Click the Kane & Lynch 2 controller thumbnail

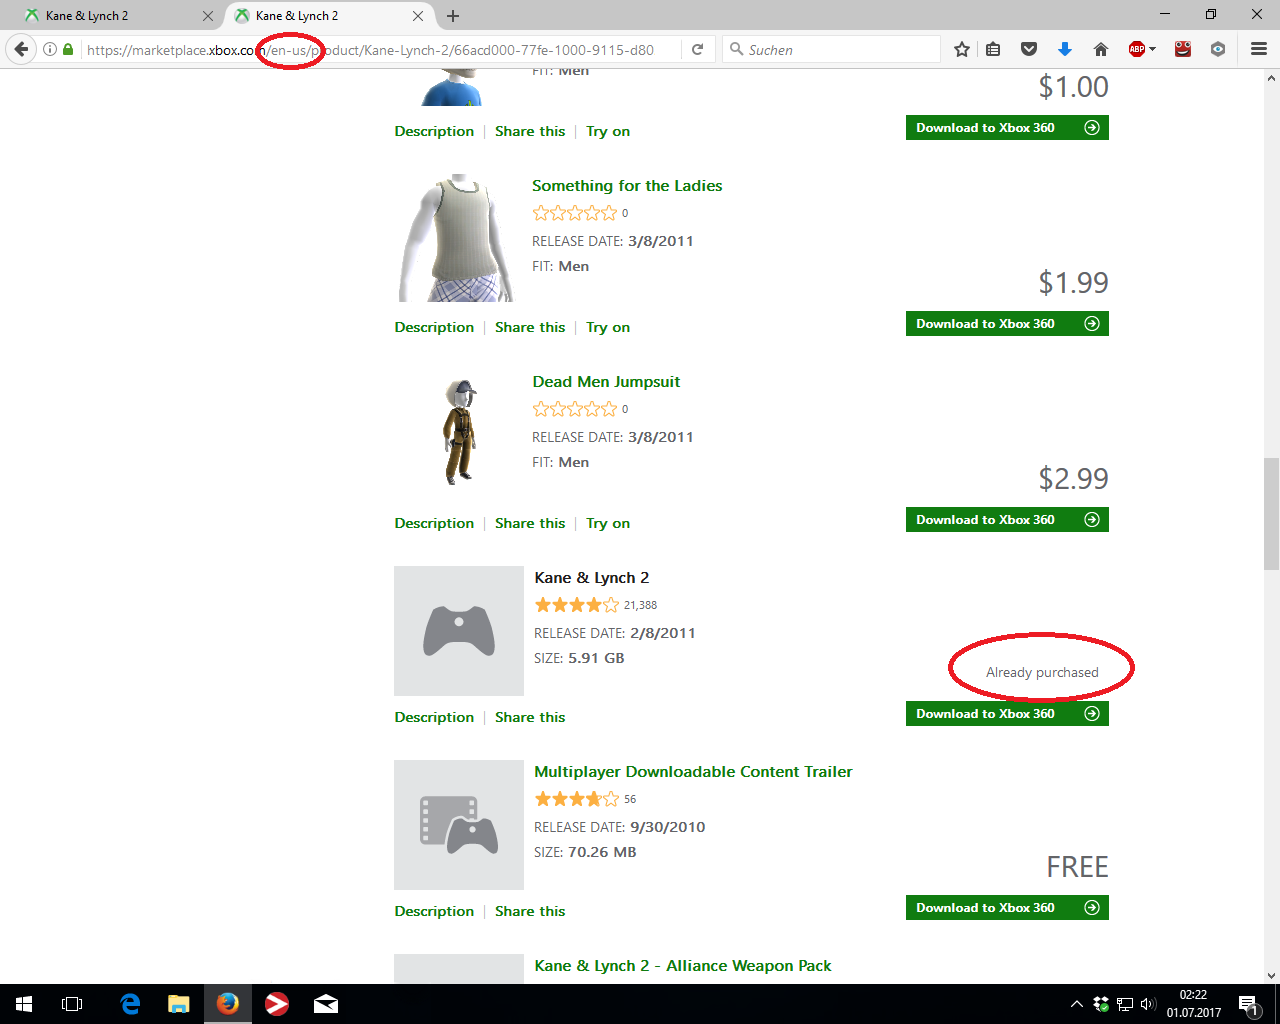[x=459, y=631]
